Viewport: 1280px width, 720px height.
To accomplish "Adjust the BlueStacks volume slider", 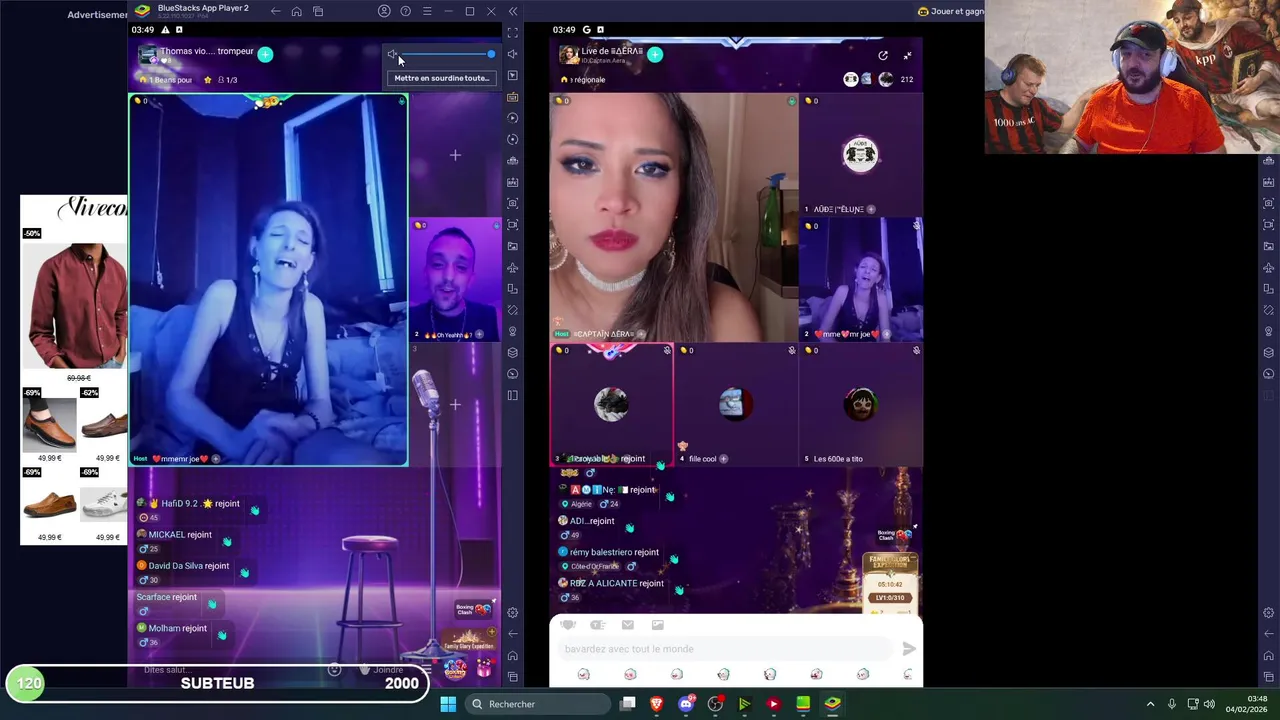I will click(446, 54).
